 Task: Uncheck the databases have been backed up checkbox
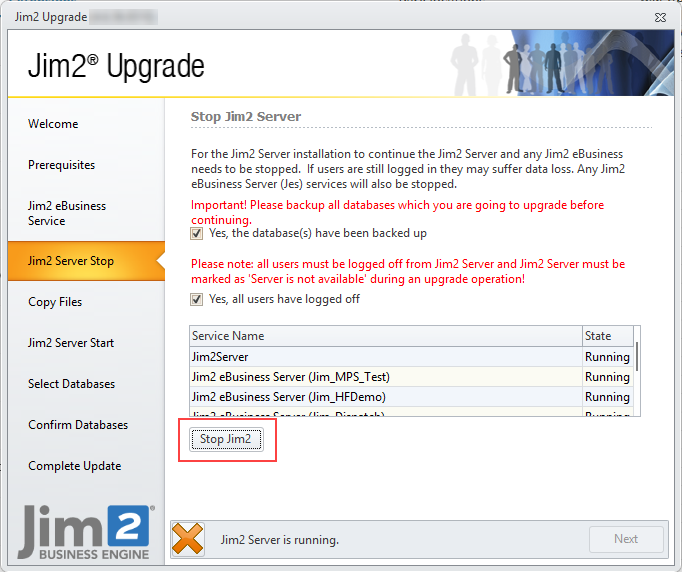[197, 234]
